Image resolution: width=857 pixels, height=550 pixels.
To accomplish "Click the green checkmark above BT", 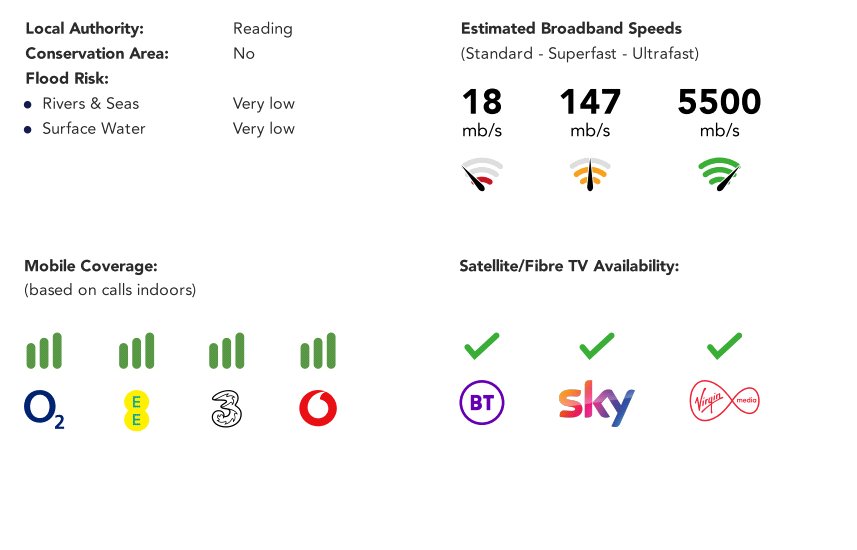I will coord(482,346).
